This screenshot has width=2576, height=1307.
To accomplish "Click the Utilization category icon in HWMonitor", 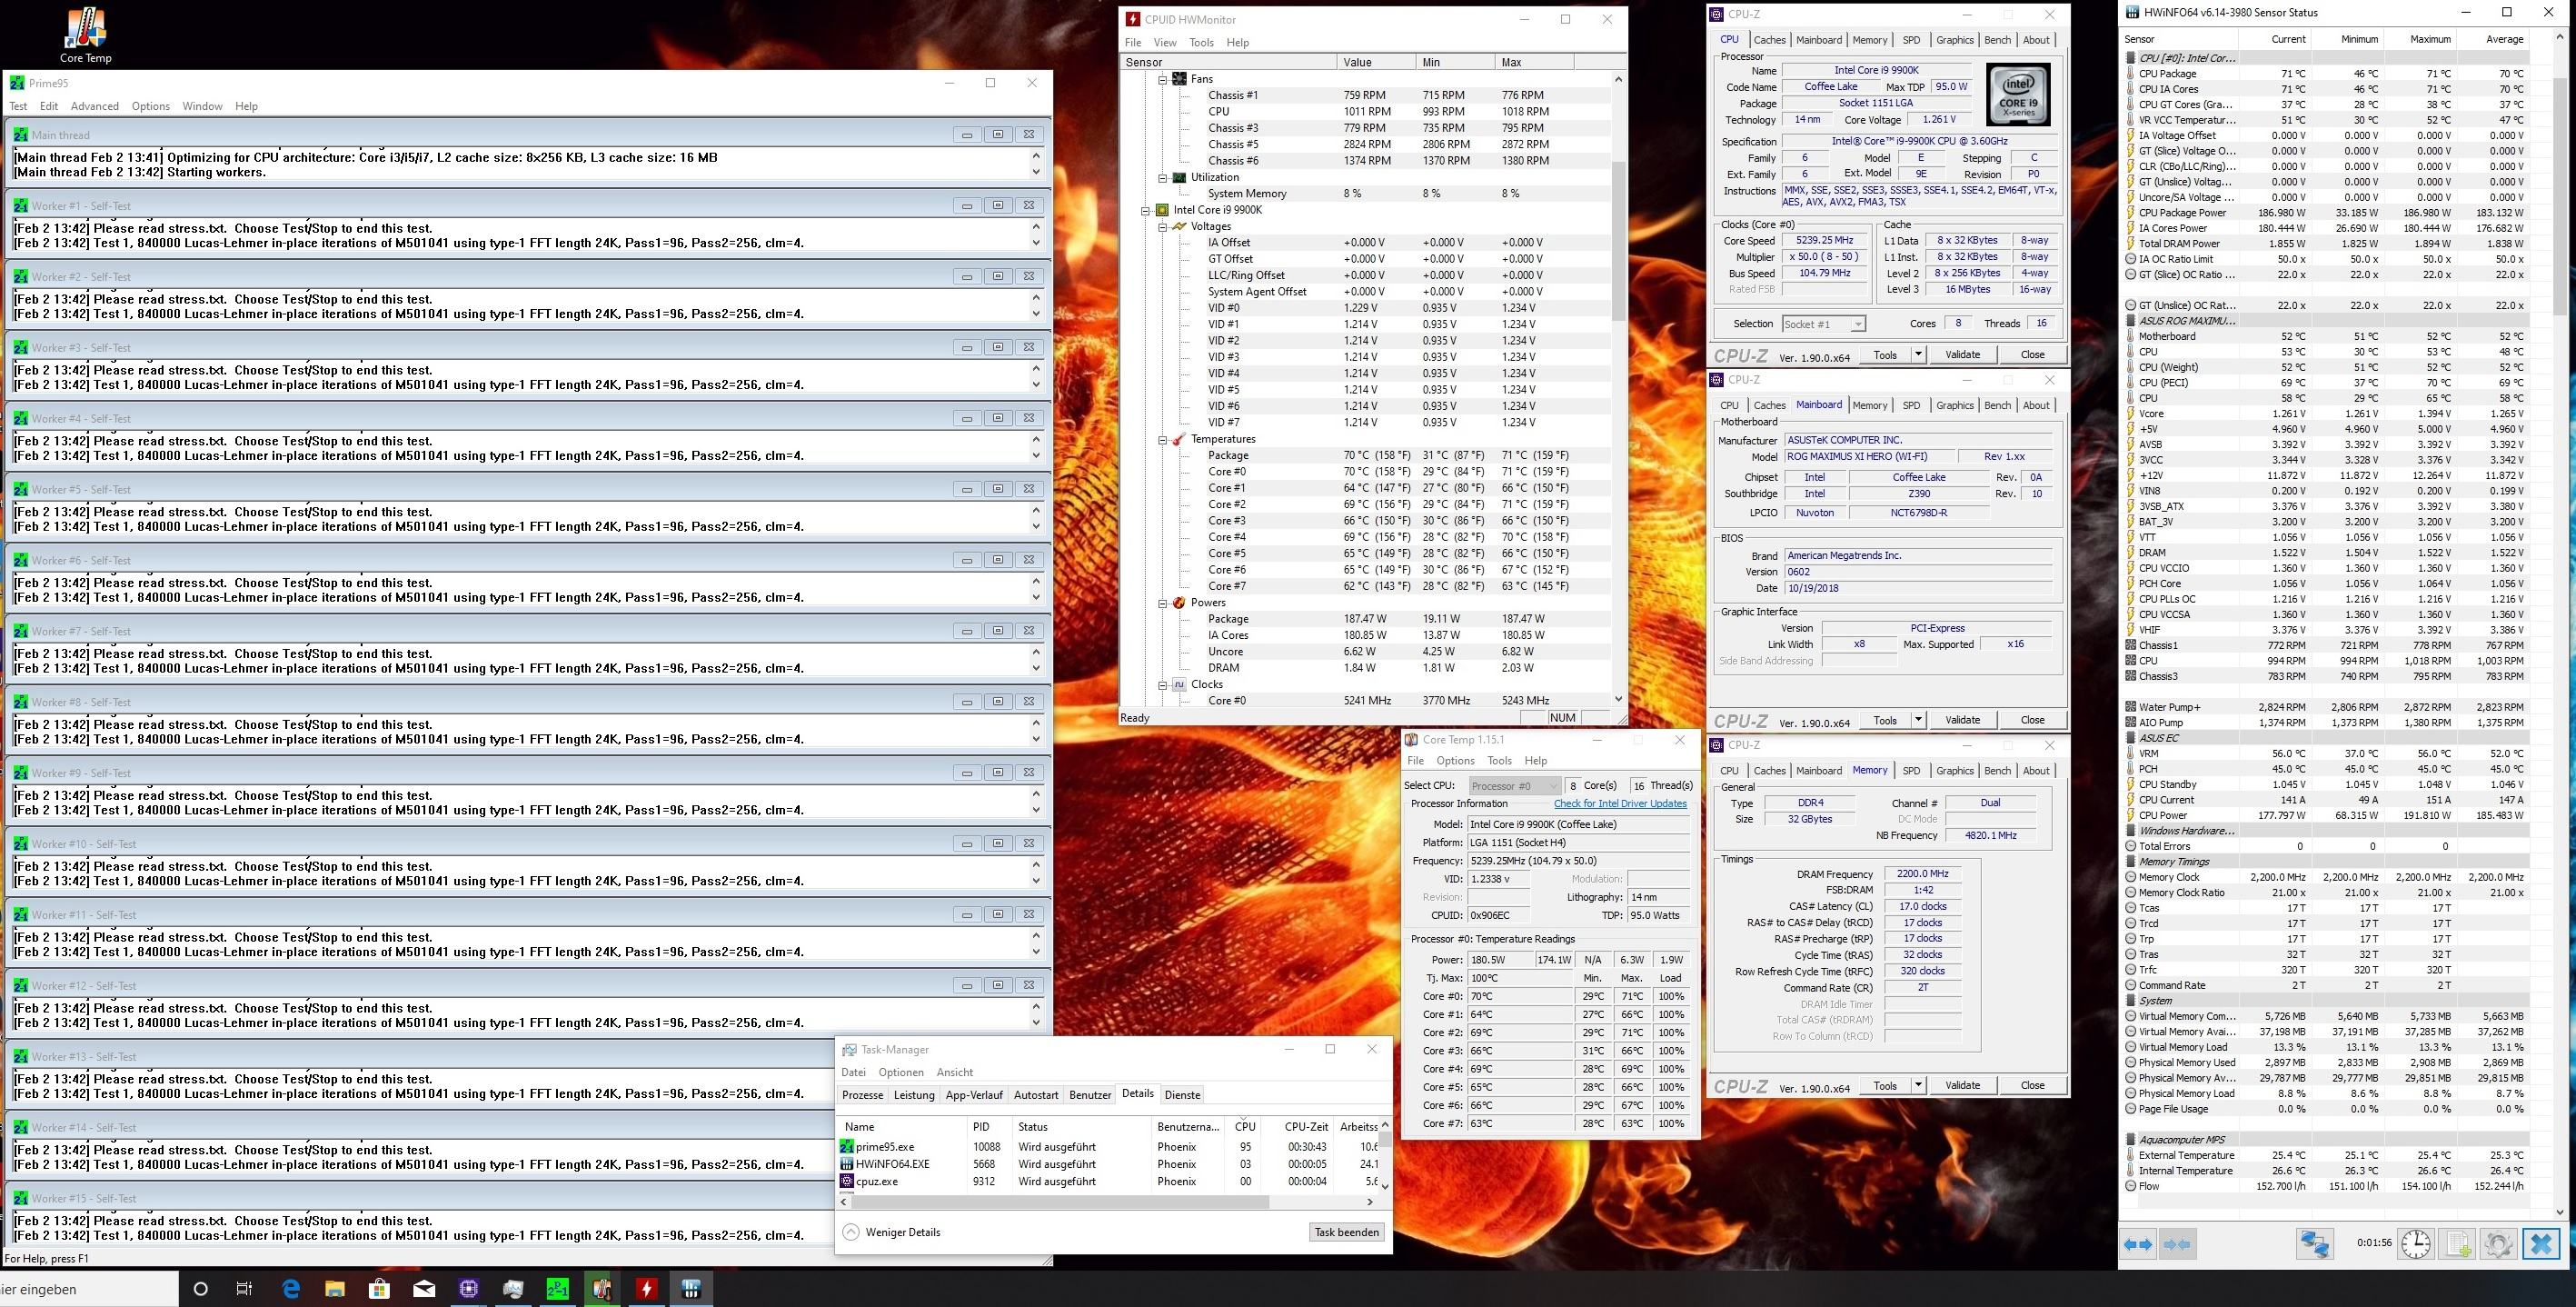I will 1179,177.
